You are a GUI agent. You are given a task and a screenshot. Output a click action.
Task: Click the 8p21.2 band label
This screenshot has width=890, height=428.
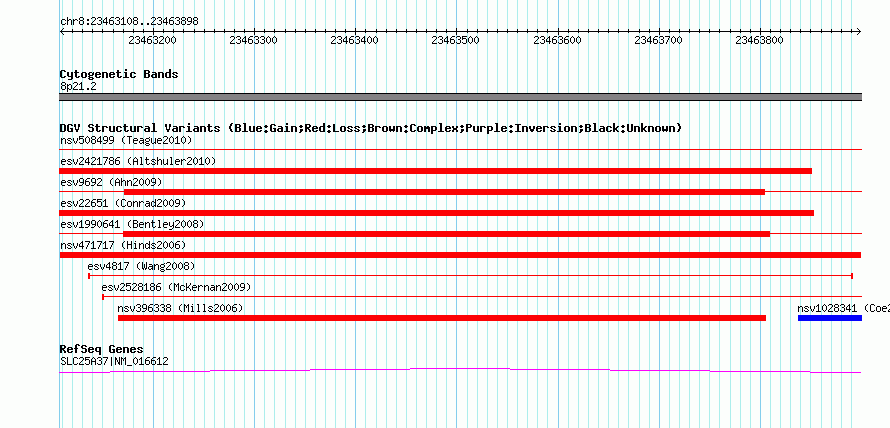click(x=77, y=86)
